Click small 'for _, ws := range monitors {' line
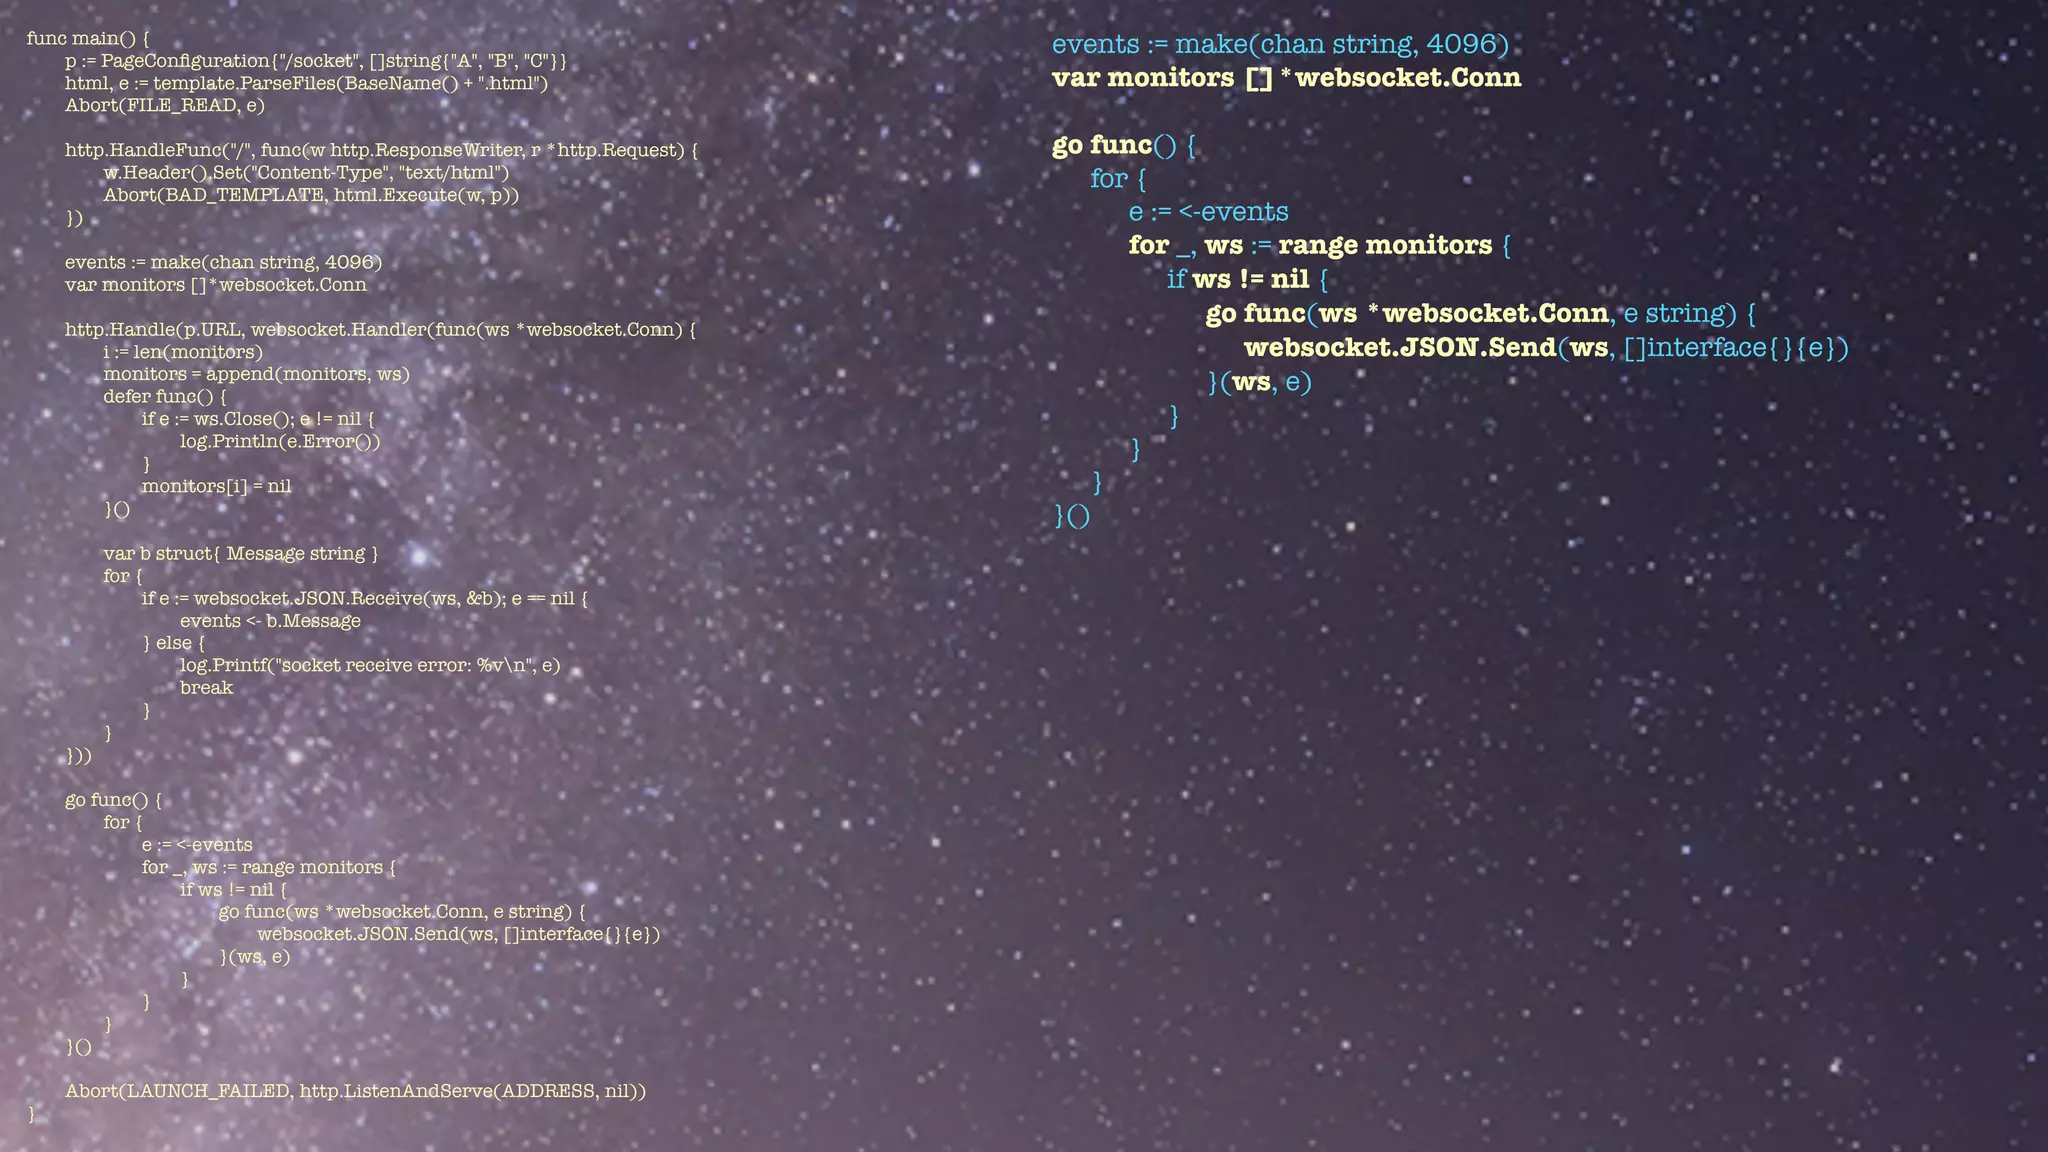Screen dimensions: 2048x1152 (269, 867)
